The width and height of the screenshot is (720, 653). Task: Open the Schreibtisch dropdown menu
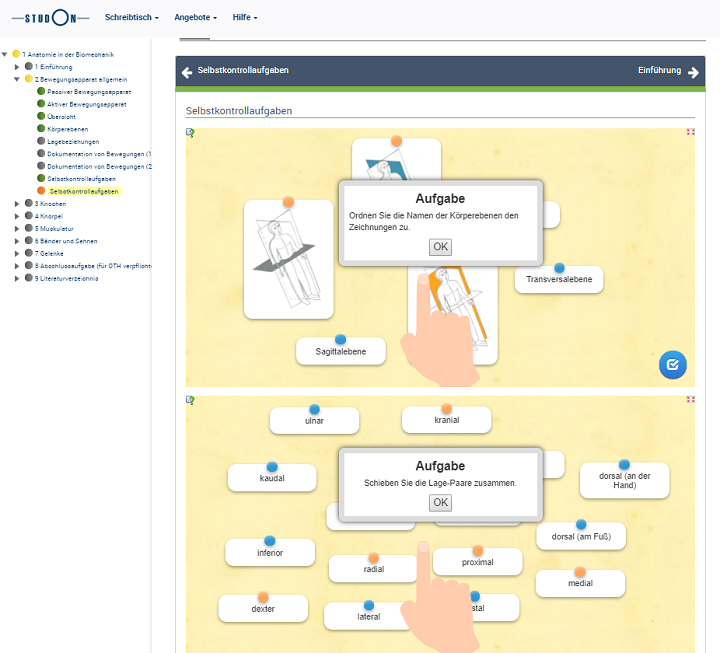pos(131,18)
